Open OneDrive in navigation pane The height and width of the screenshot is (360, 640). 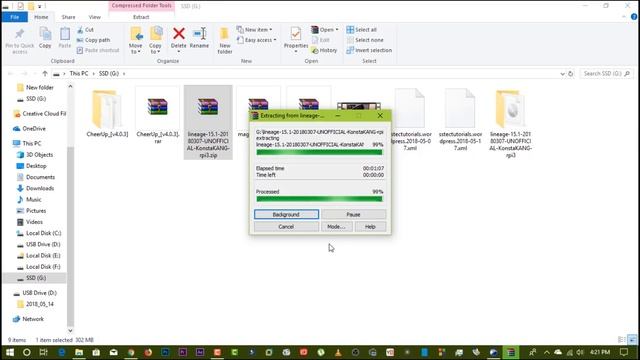(29, 129)
